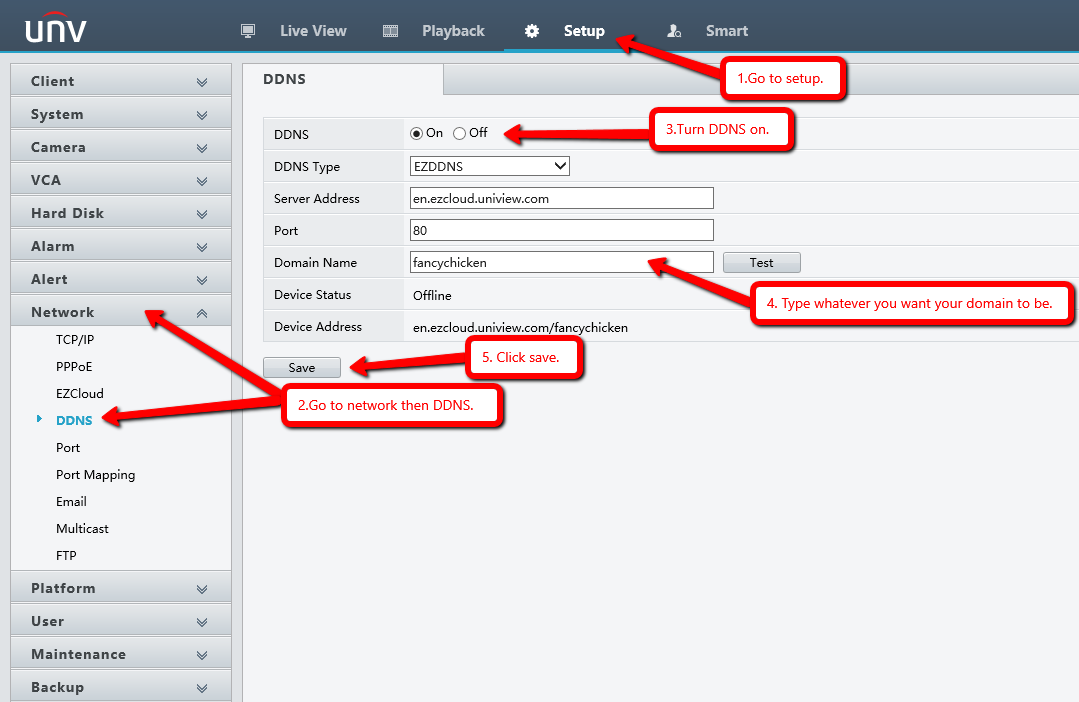Open the DDNS Type dropdown
Image resolution: width=1079 pixels, height=702 pixels.
[x=490, y=166]
